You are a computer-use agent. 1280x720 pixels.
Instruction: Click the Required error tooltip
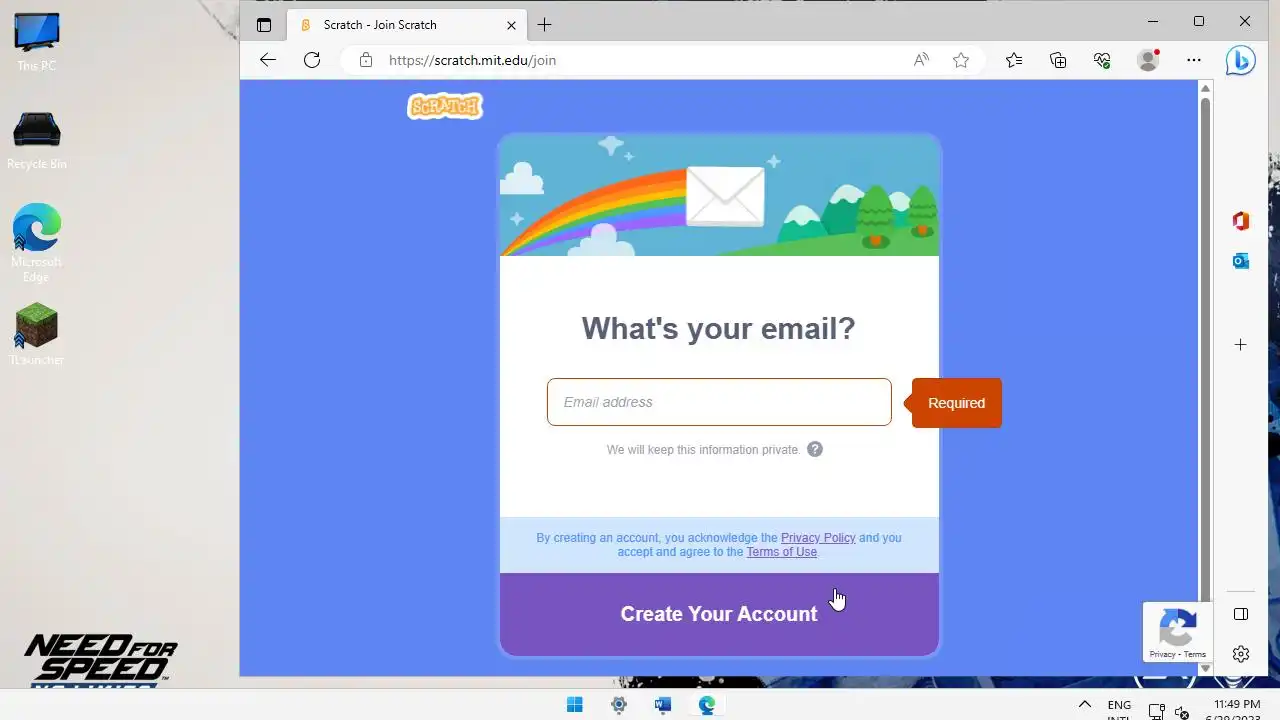pyautogui.click(x=956, y=403)
